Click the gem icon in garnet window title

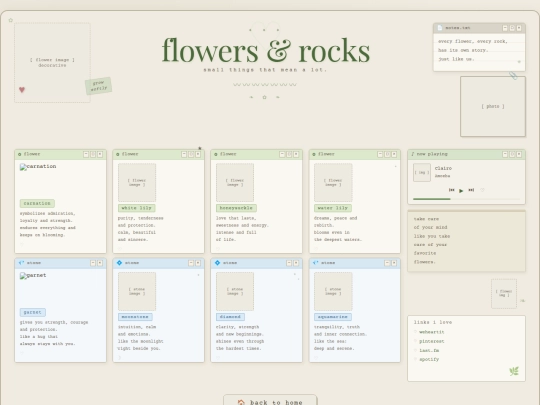(x=21, y=263)
